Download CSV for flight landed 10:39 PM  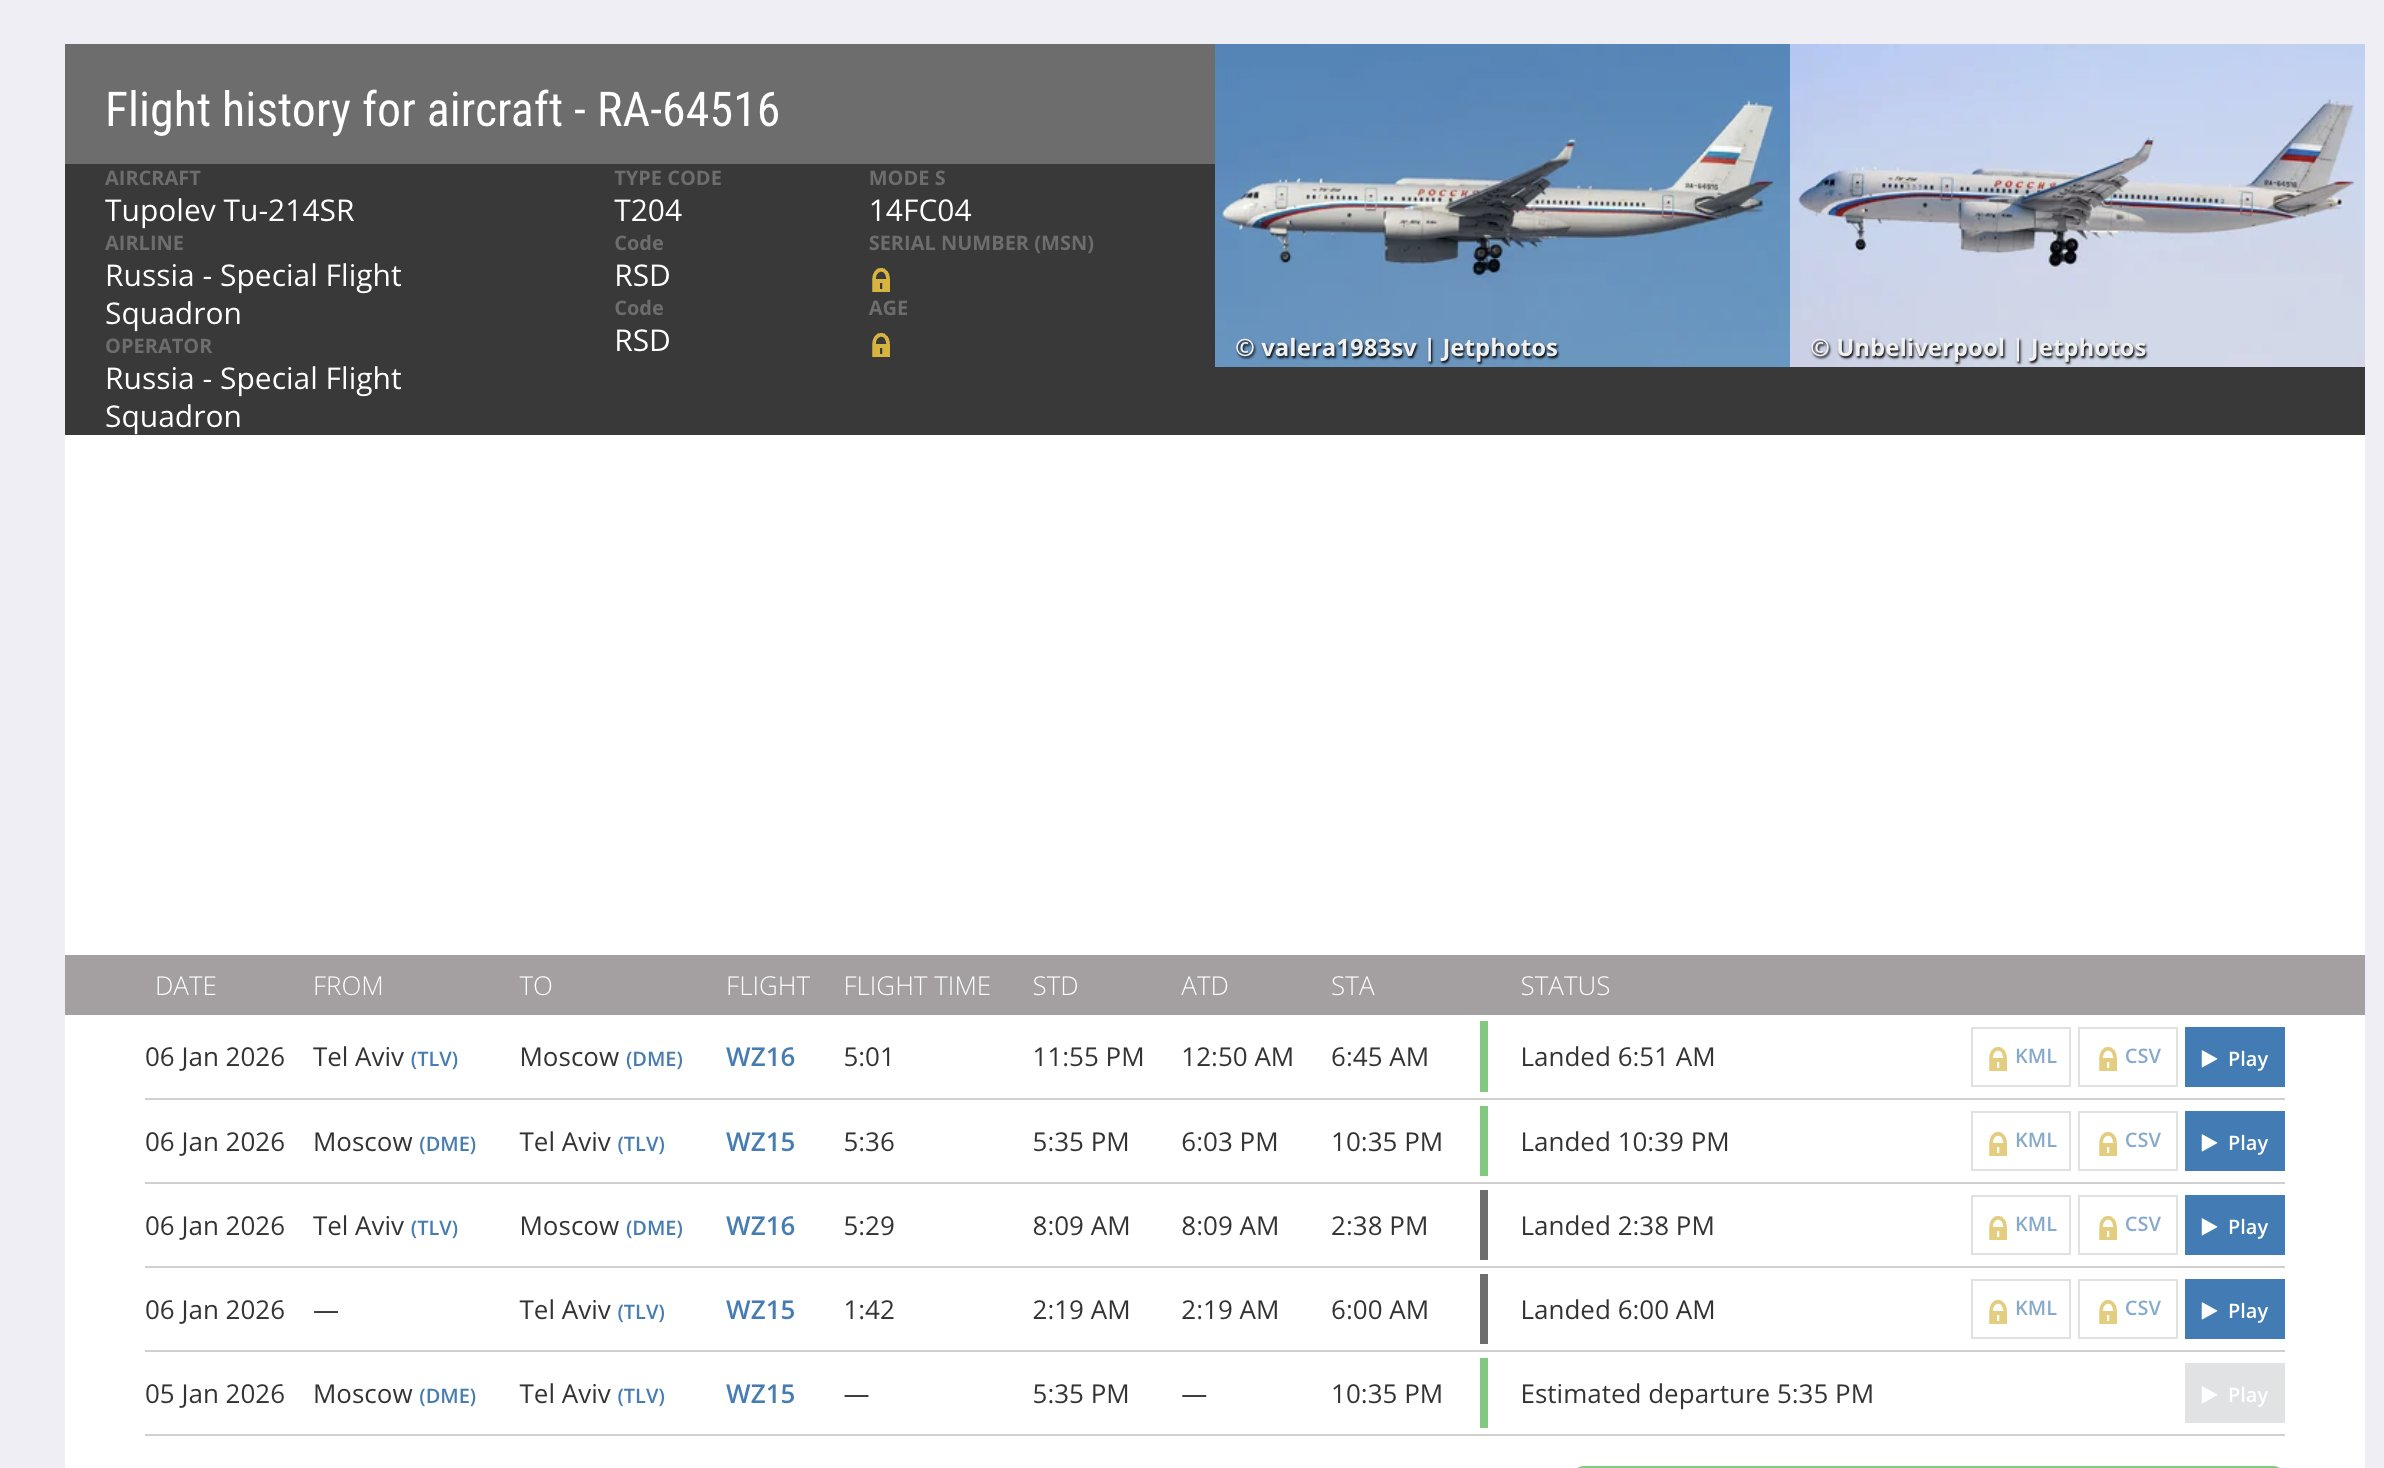click(x=2128, y=1141)
